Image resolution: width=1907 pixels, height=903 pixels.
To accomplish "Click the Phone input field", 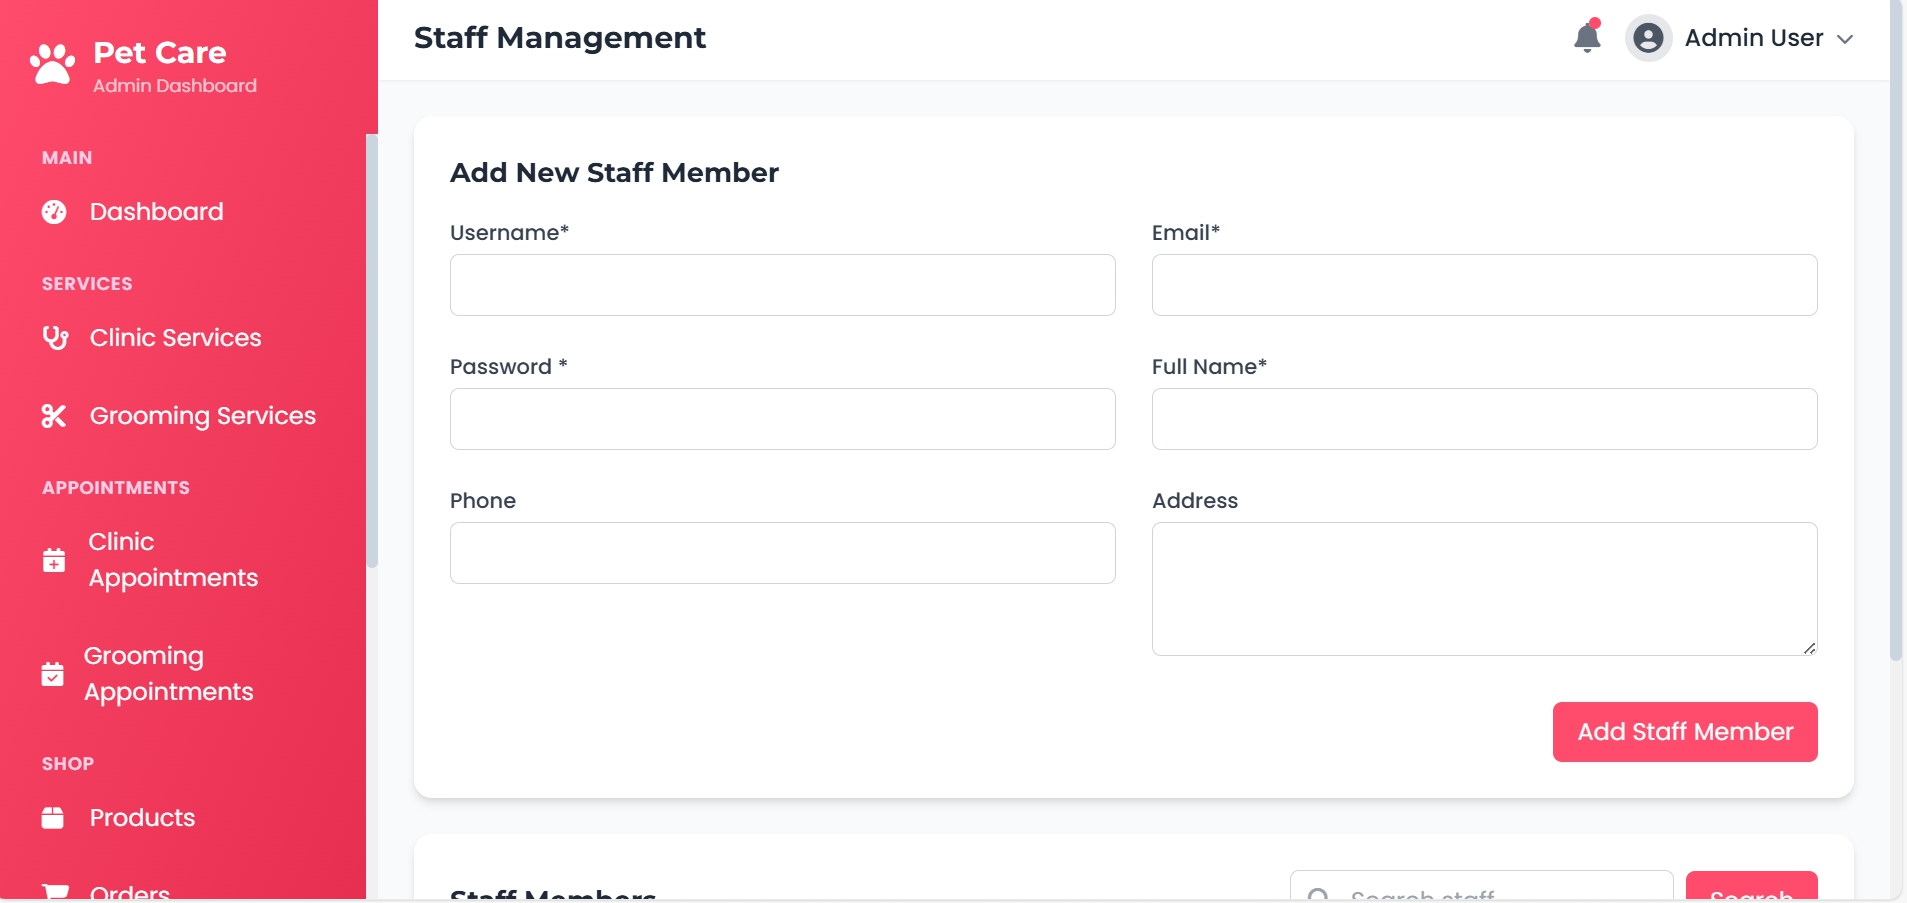I will [x=782, y=553].
